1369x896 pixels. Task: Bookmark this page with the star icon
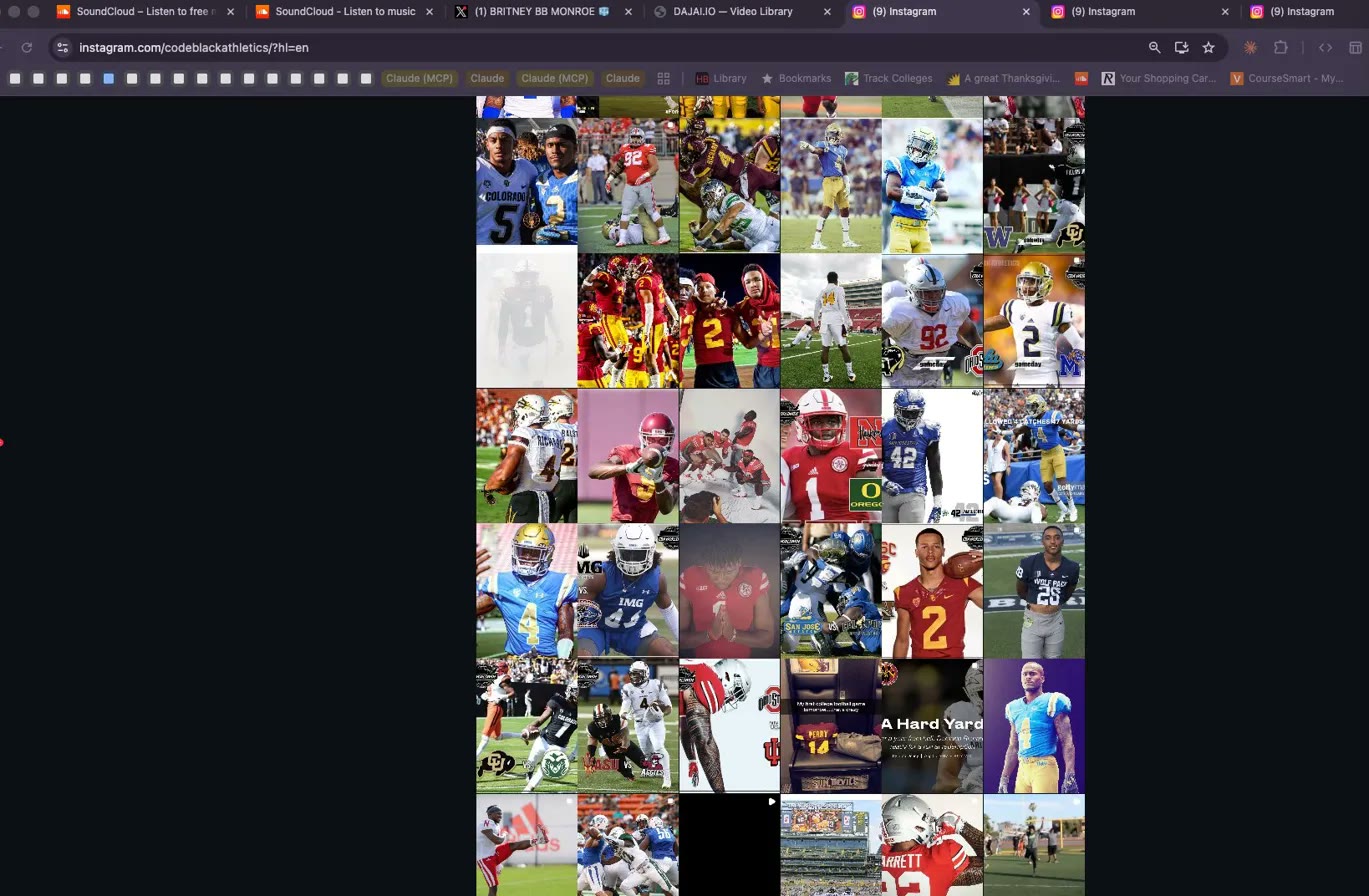[1208, 47]
